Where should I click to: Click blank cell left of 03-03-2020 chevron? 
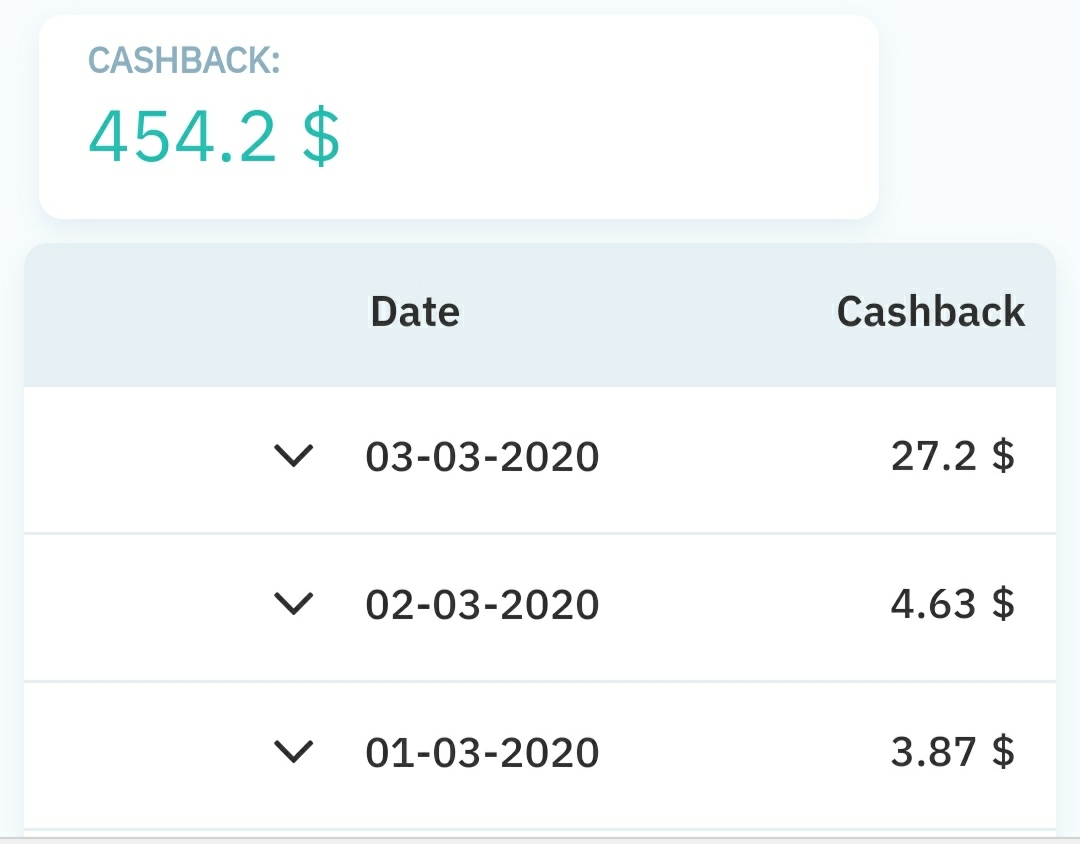click(138, 460)
